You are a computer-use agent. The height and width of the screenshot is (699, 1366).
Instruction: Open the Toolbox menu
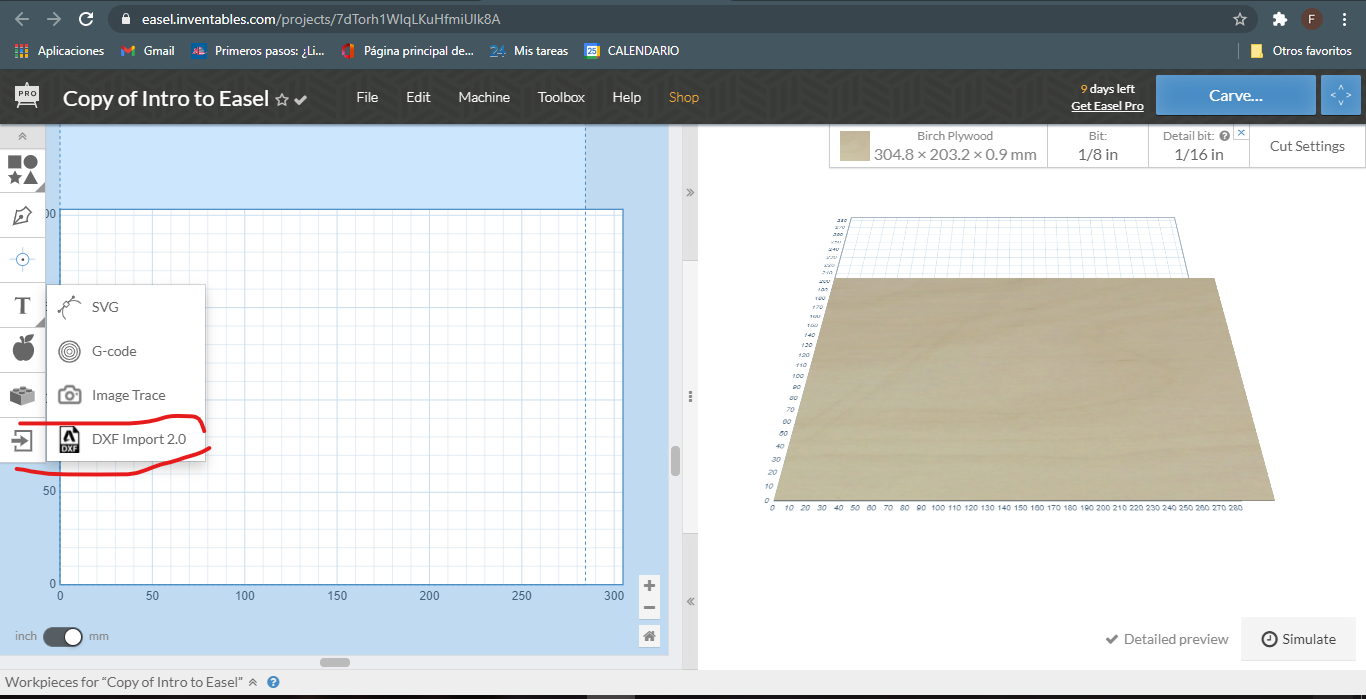click(561, 97)
